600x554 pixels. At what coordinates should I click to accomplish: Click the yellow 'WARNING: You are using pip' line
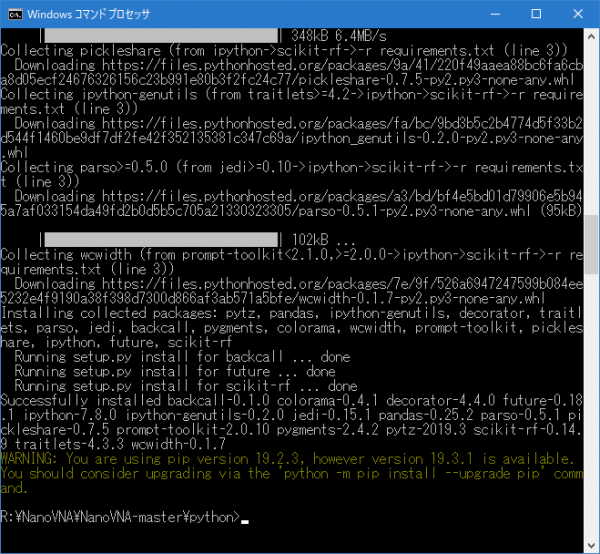click(287, 458)
